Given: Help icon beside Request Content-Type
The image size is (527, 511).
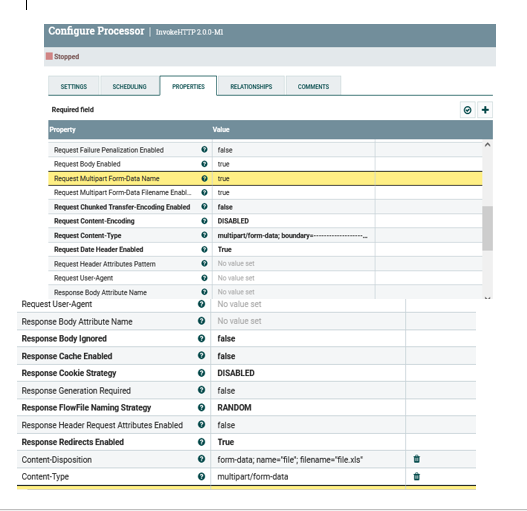Looking at the screenshot, I should coord(204,235).
